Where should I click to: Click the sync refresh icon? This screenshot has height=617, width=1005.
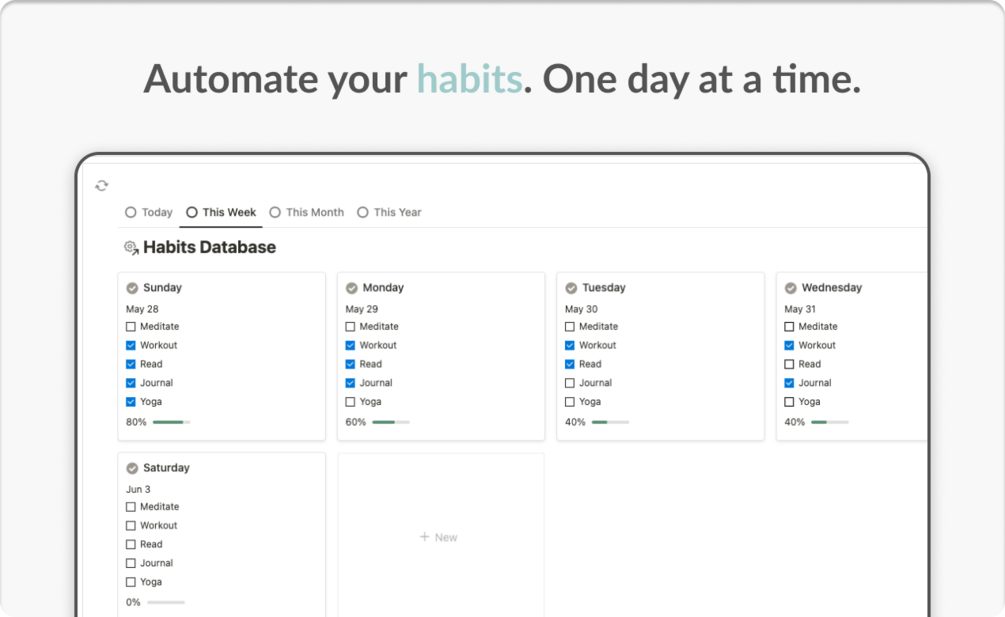(x=101, y=186)
